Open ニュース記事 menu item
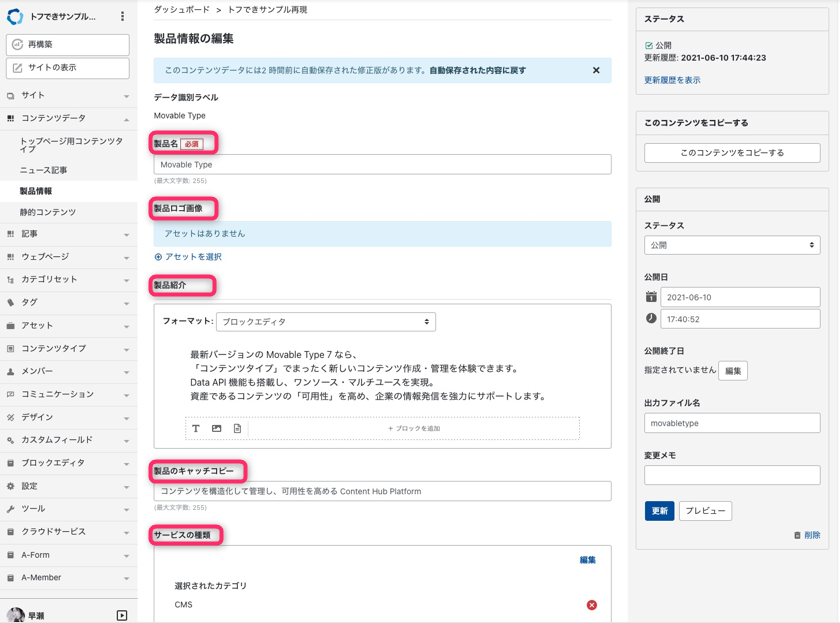 [43, 170]
